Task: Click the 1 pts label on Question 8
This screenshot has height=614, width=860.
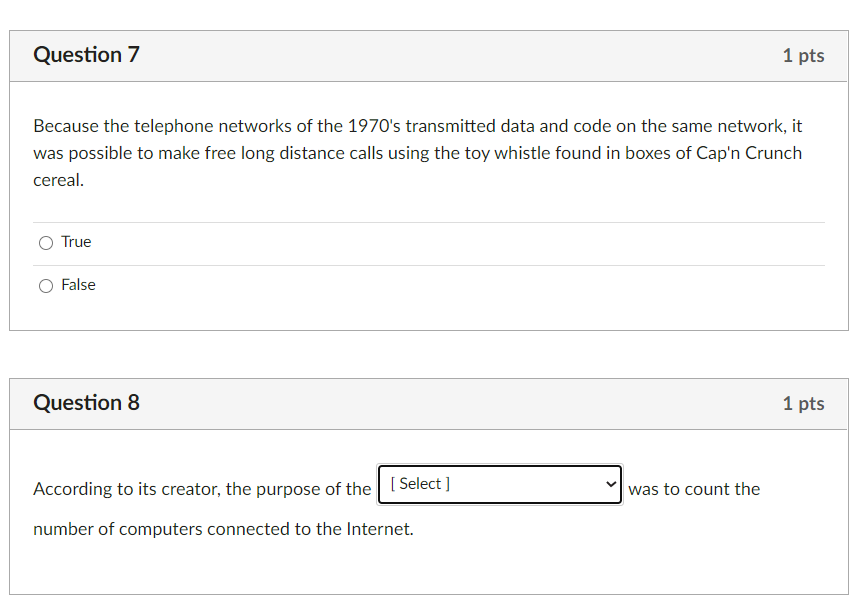Action: [803, 404]
